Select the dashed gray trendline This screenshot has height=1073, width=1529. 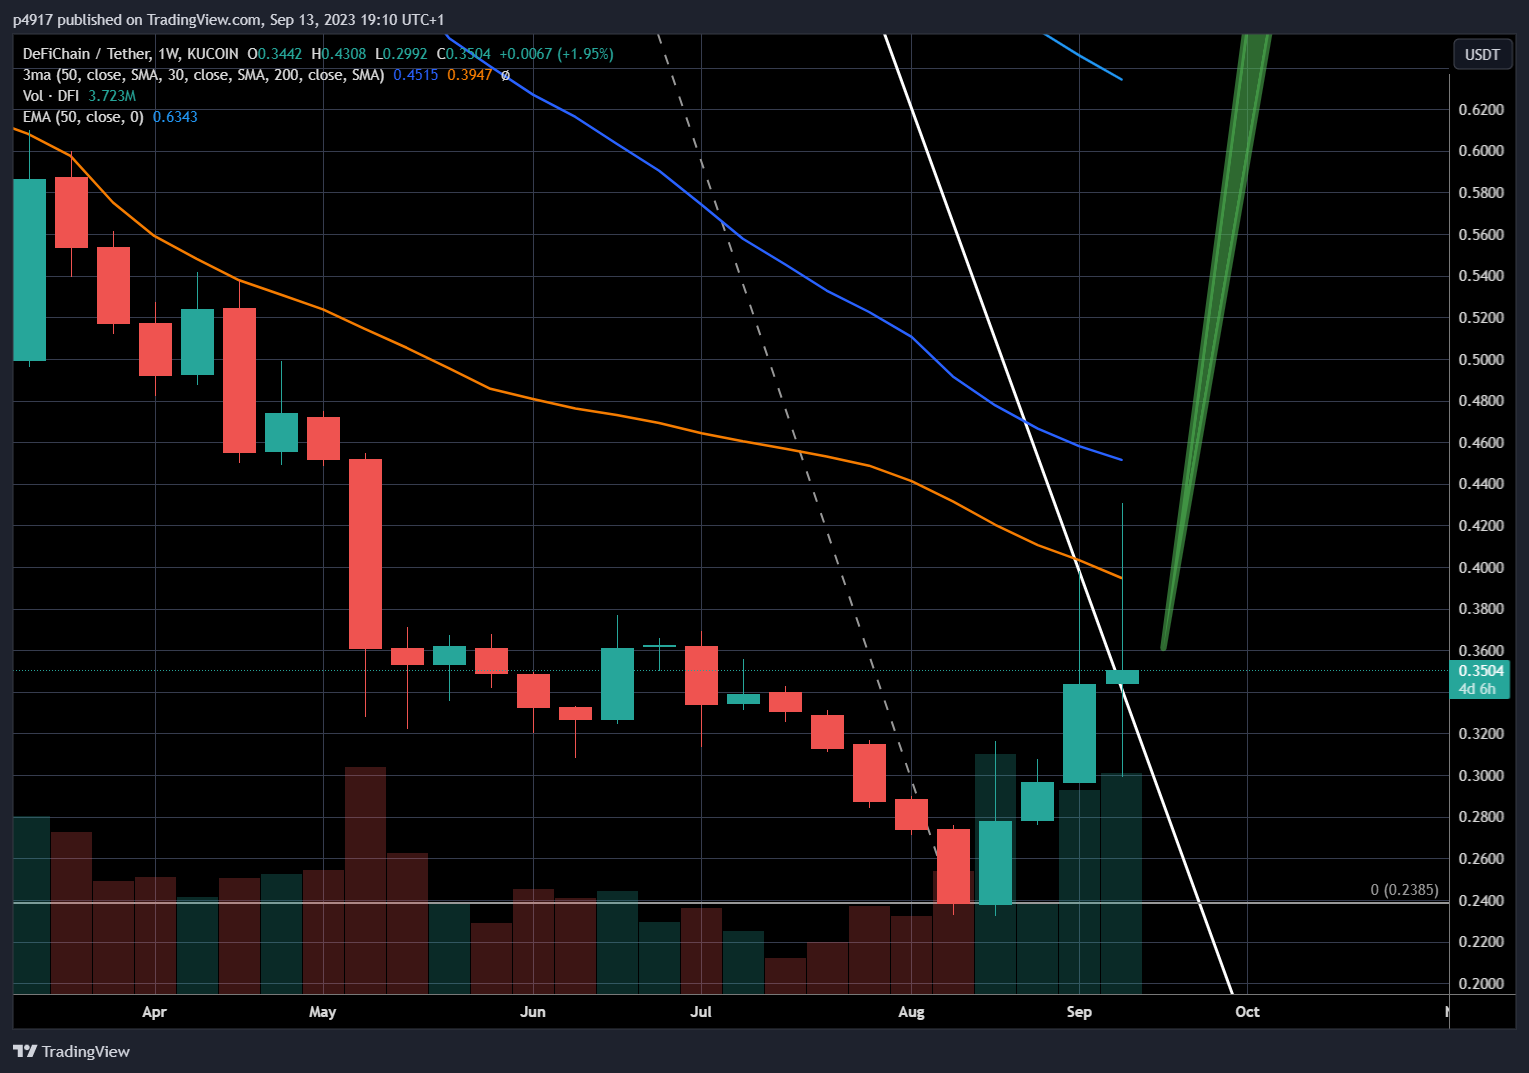[x=800, y=450]
